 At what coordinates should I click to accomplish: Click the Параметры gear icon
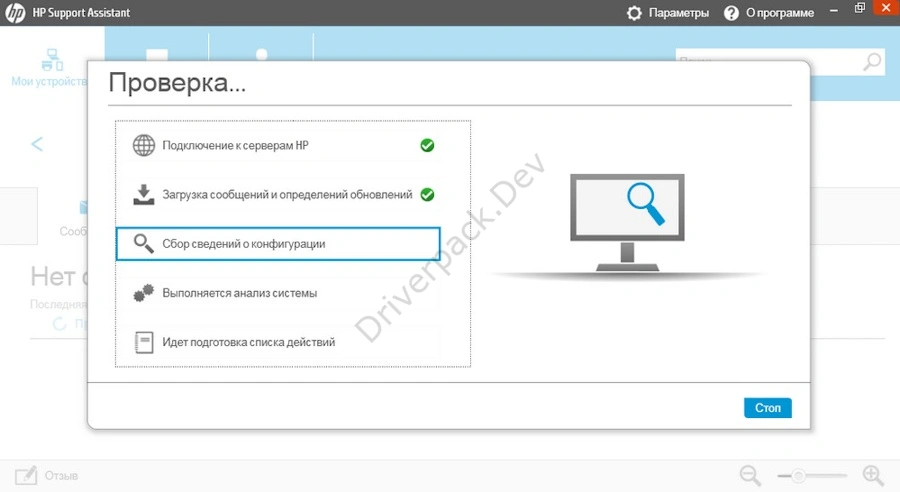pyautogui.click(x=634, y=13)
